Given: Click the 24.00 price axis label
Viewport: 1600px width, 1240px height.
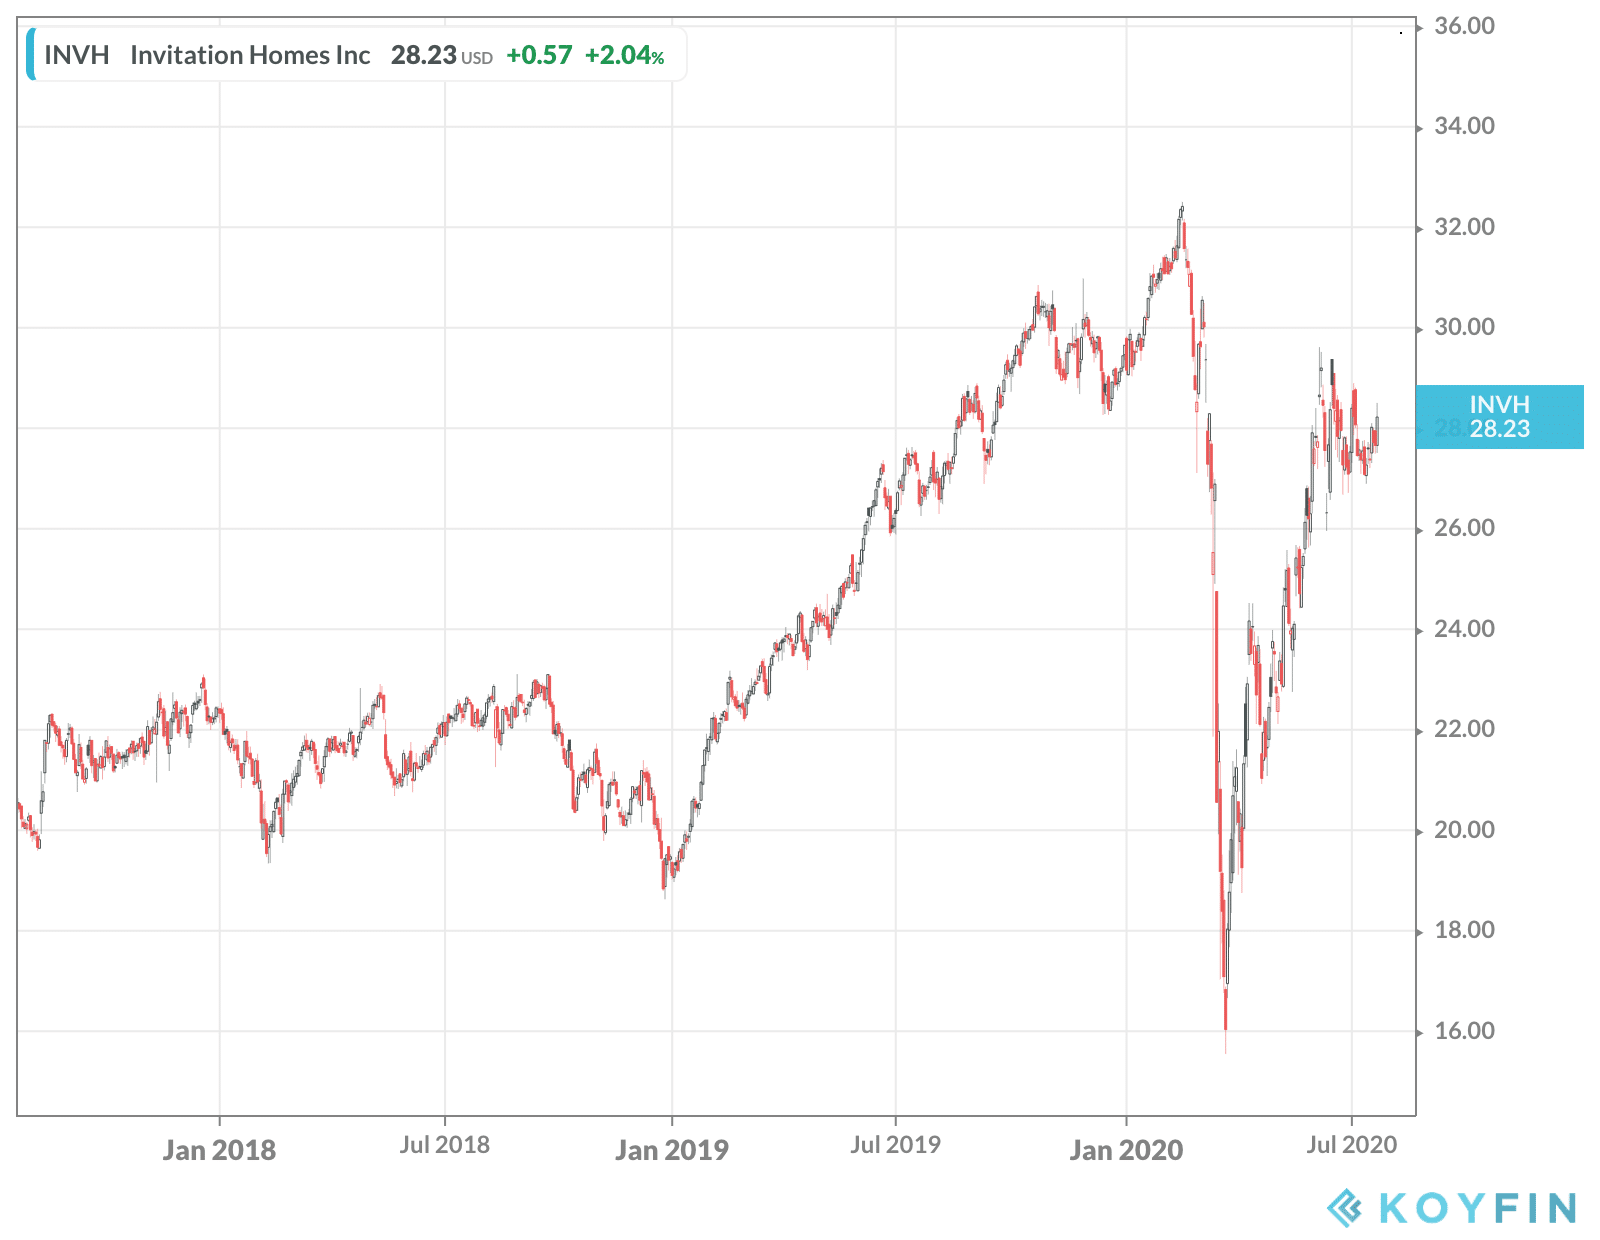Looking at the screenshot, I should pos(1464,630).
